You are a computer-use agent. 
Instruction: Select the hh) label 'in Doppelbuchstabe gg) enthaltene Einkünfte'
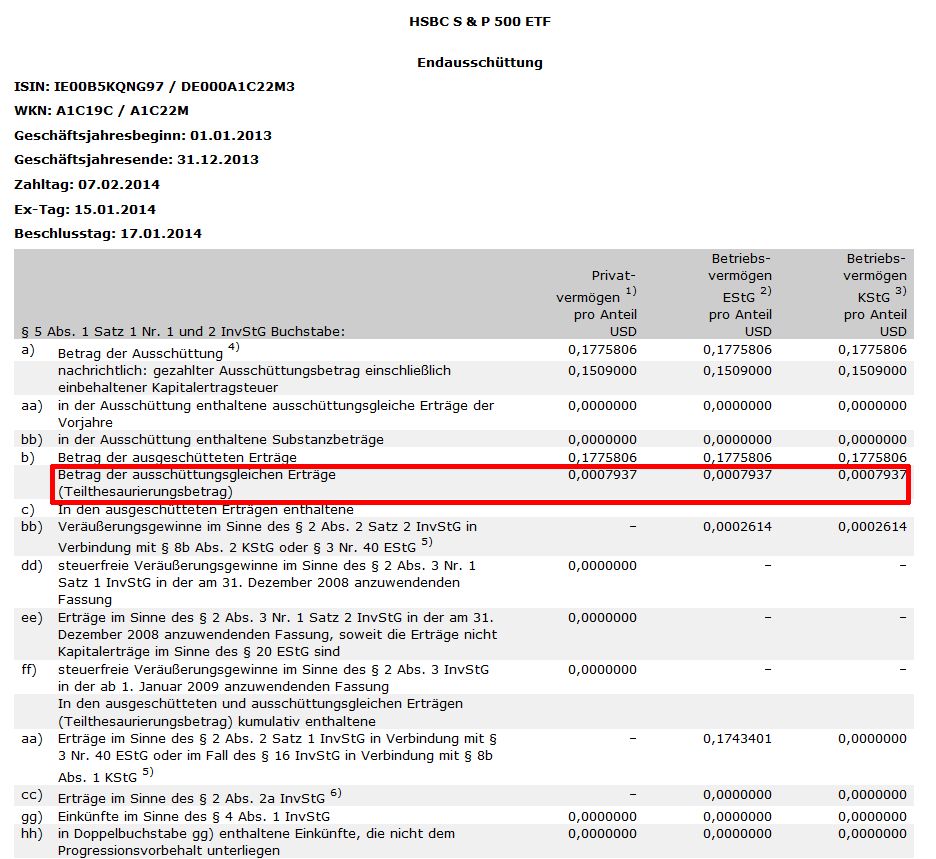point(256,842)
